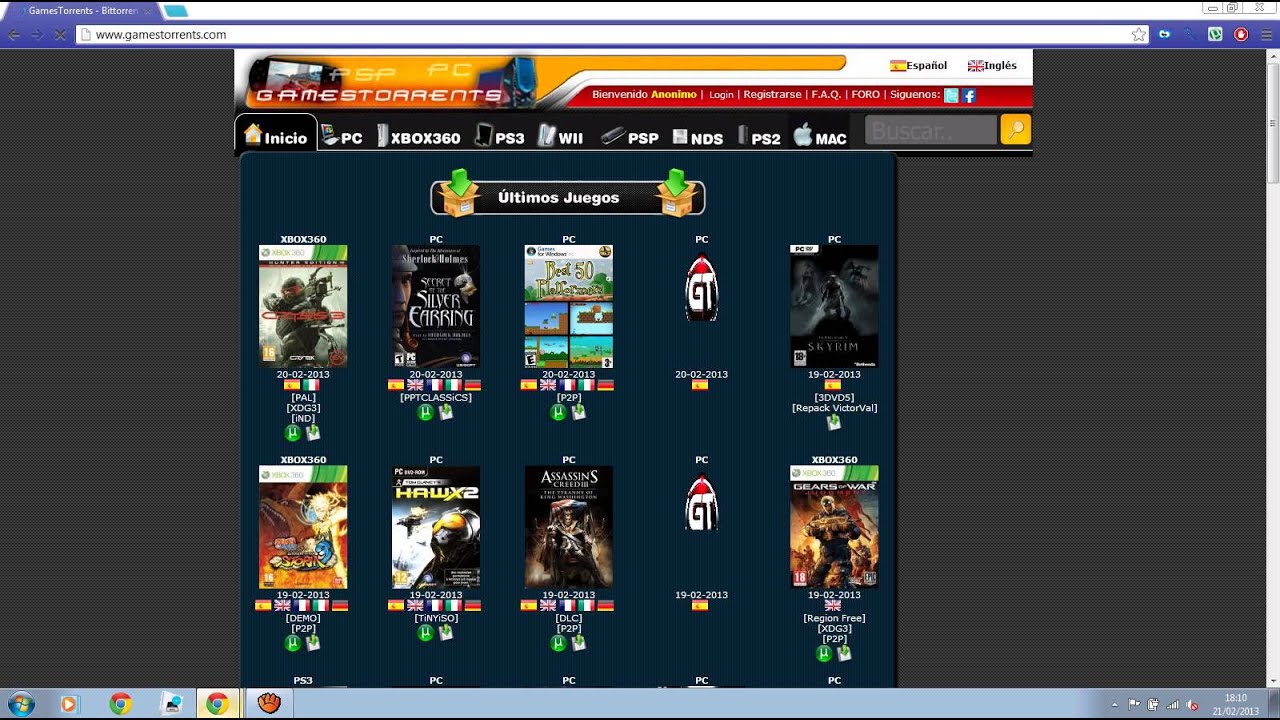This screenshot has width=1280, height=720.
Task: Open the PS3 section tab
Action: [499, 136]
